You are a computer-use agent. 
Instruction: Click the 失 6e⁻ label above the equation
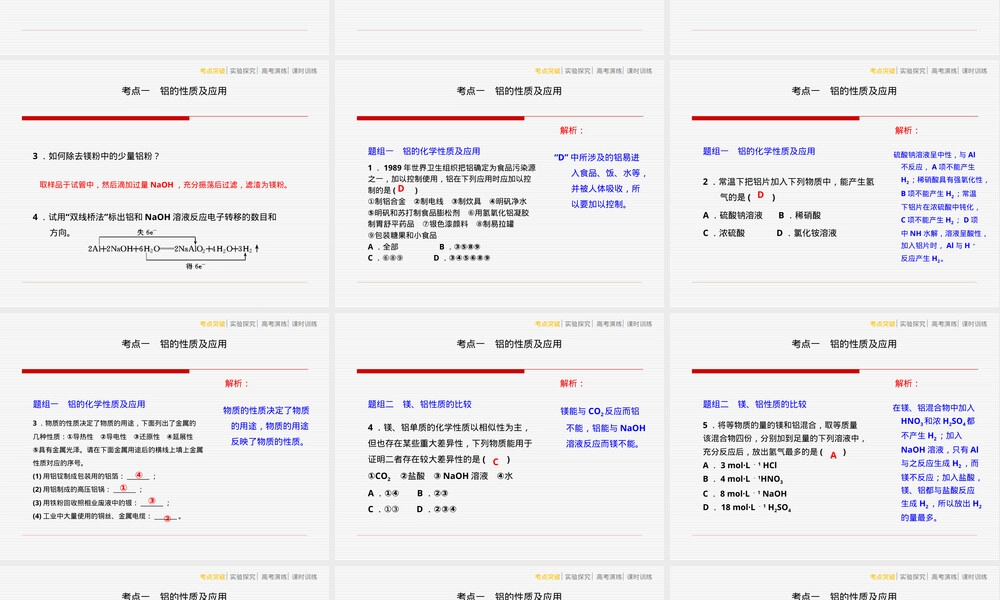(x=147, y=232)
